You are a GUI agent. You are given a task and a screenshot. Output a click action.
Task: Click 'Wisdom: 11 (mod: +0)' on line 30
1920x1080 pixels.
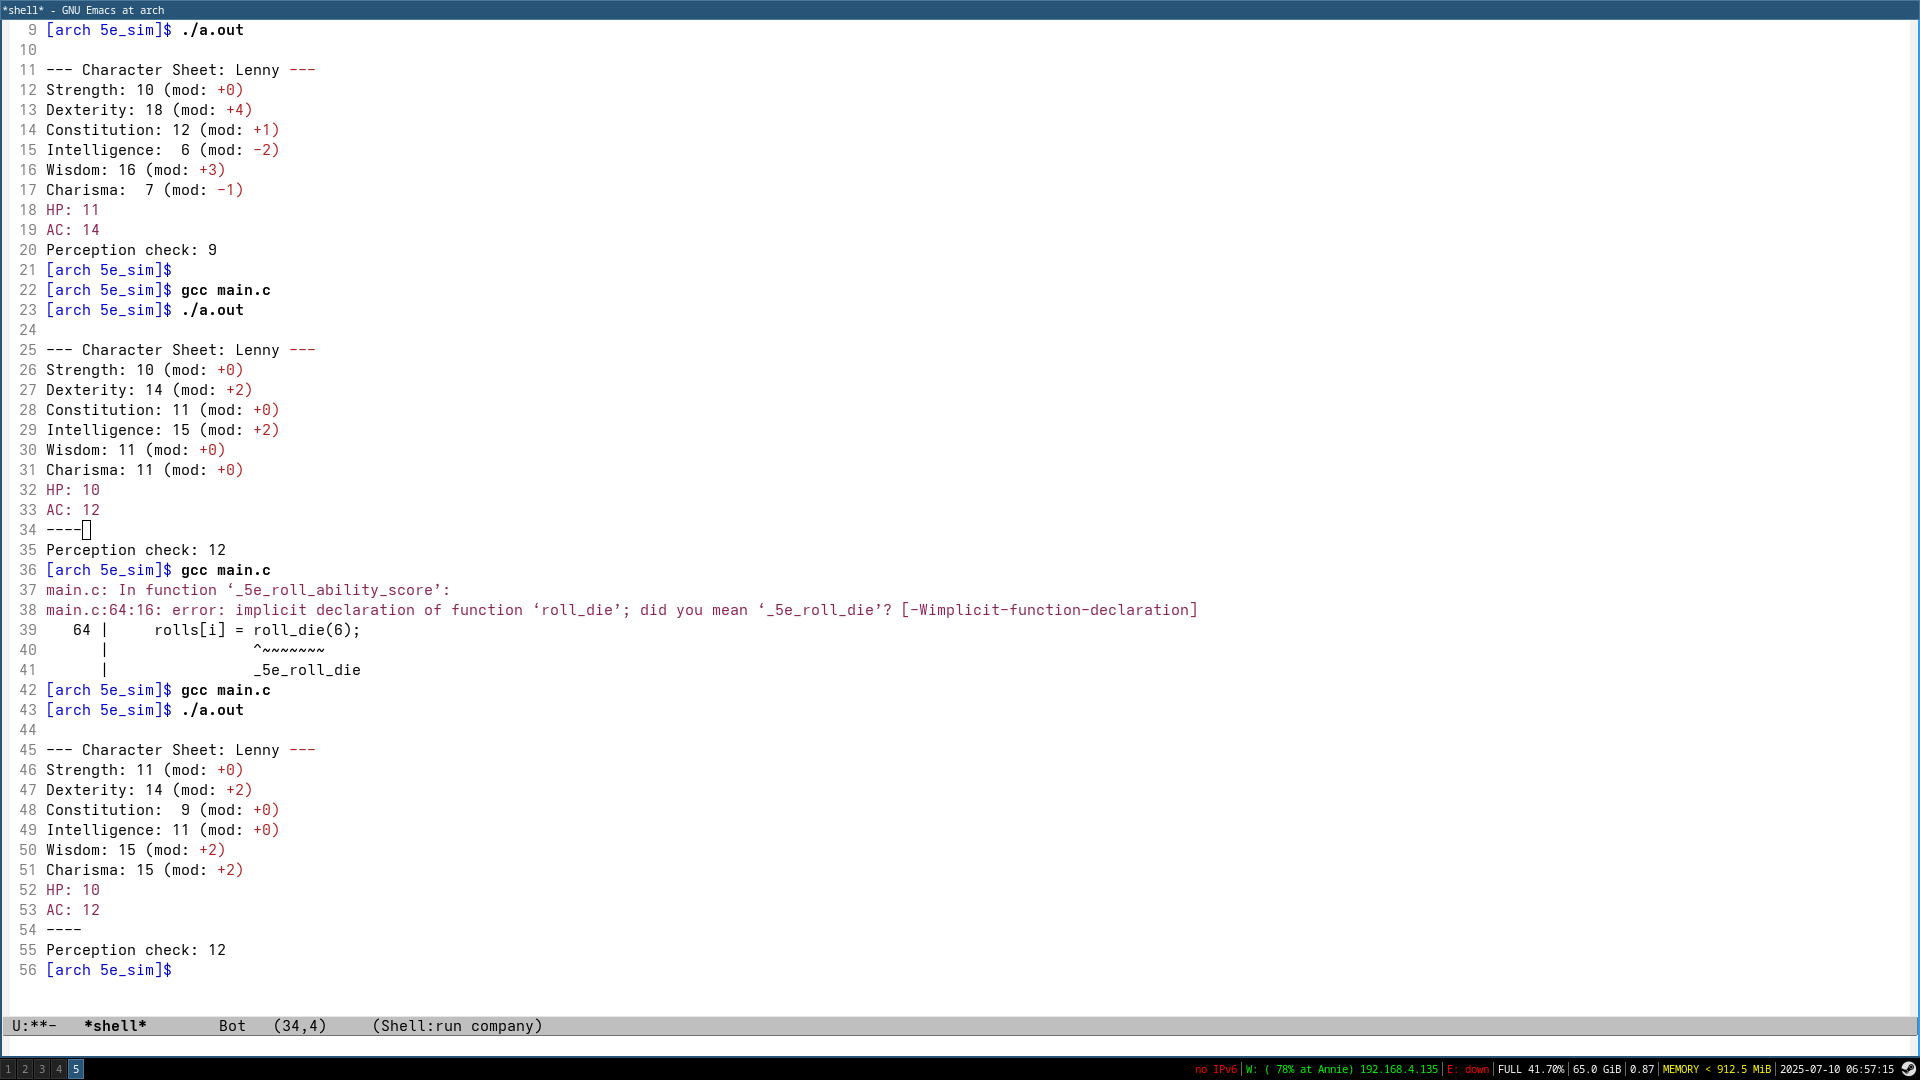coord(136,450)
